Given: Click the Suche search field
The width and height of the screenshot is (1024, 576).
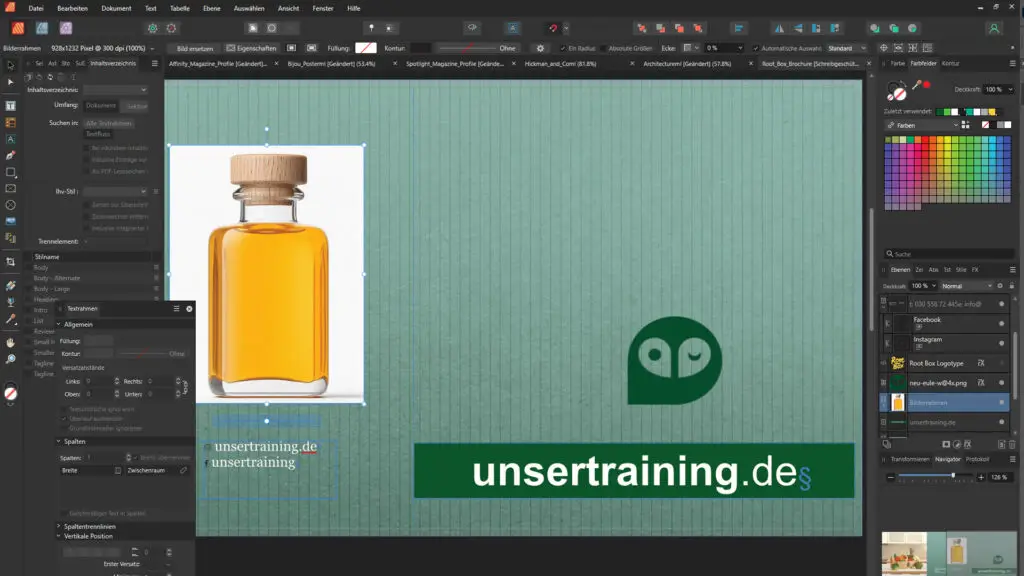Looking at the screenshot, I should pos(950,254).
